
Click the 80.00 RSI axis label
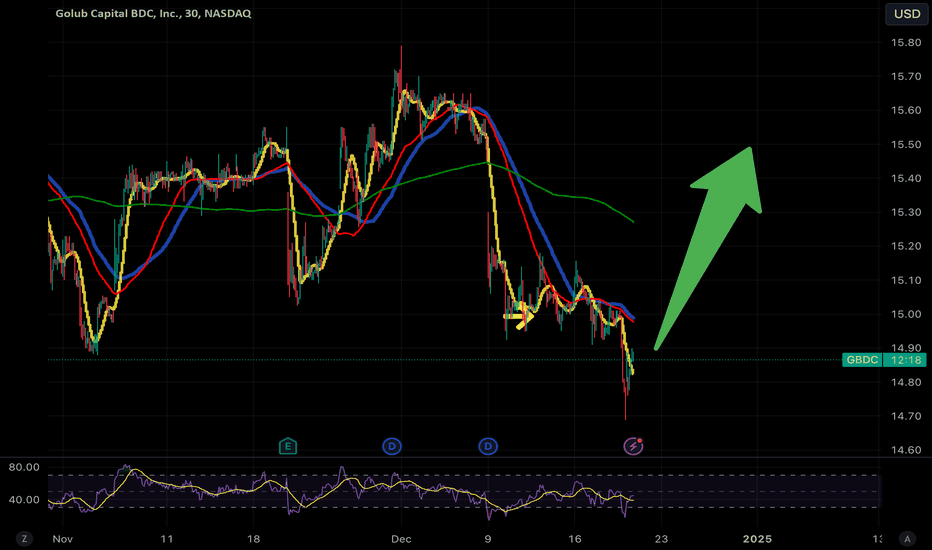(x=24, y=467)
